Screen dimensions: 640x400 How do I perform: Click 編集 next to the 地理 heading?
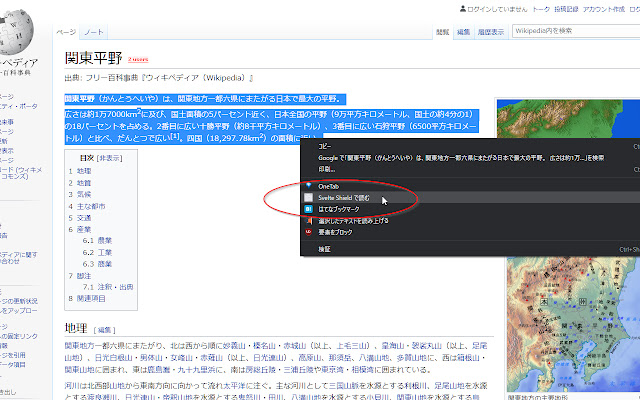coord(104,330)
